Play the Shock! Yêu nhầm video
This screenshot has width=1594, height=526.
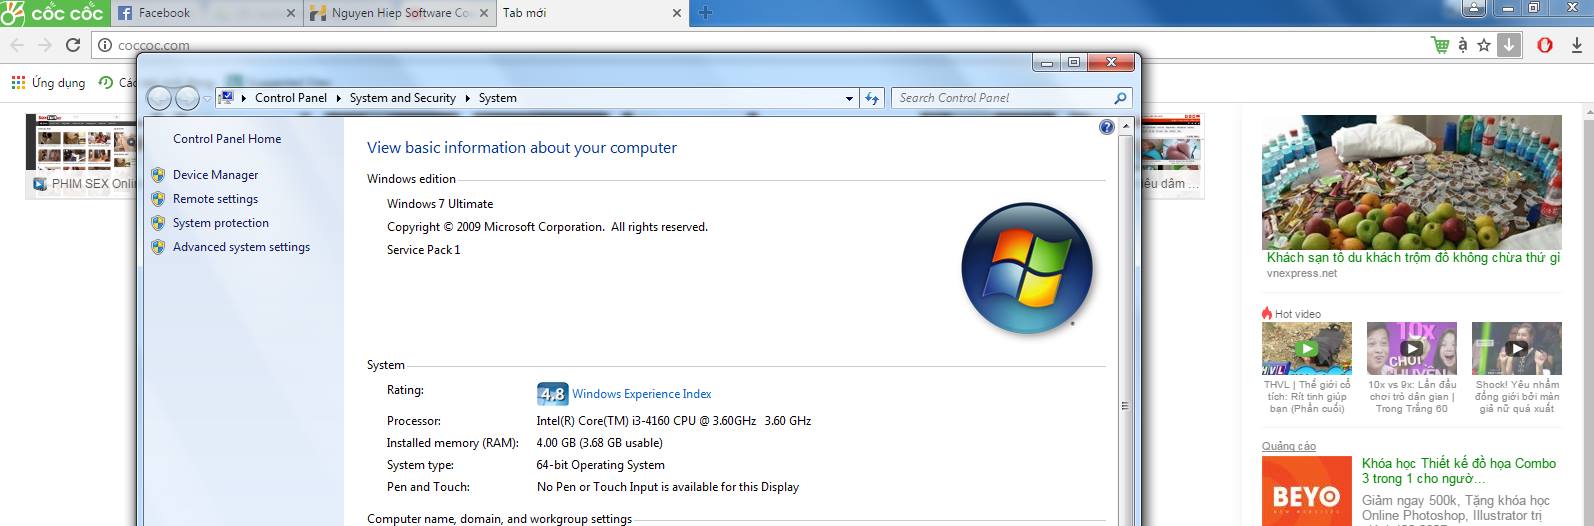(1516, 348)
